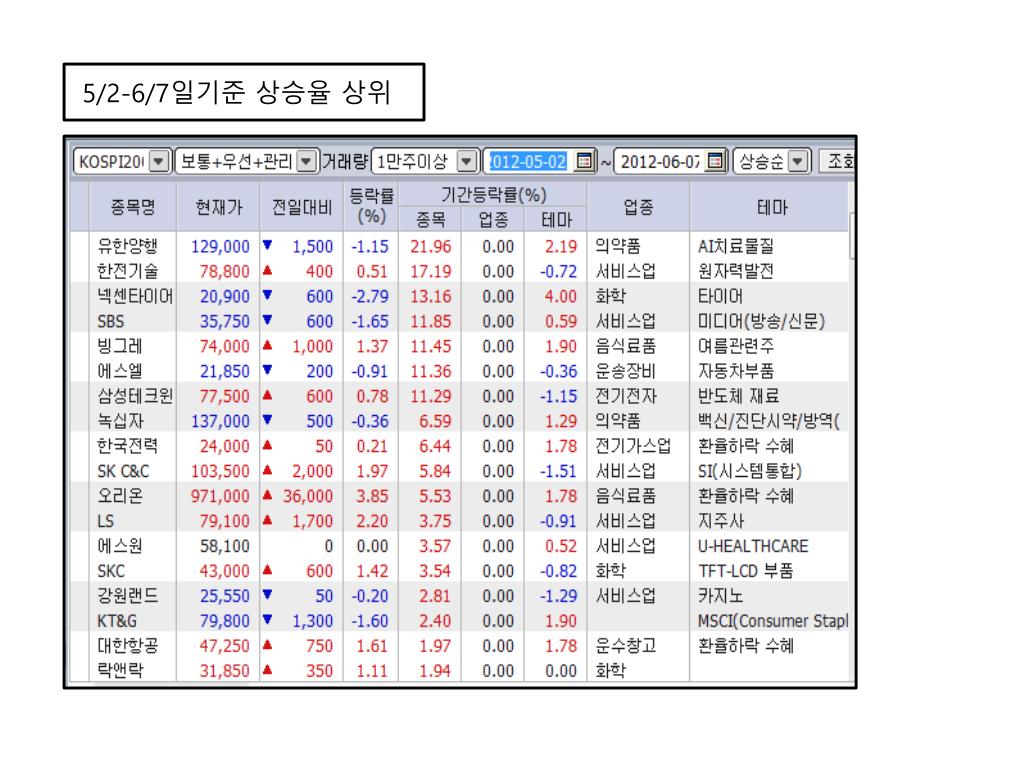Viewport: 1024px width, 768px height.
Task: Click the SI(시스템통합) theme cell
Action: pos(750,471)
